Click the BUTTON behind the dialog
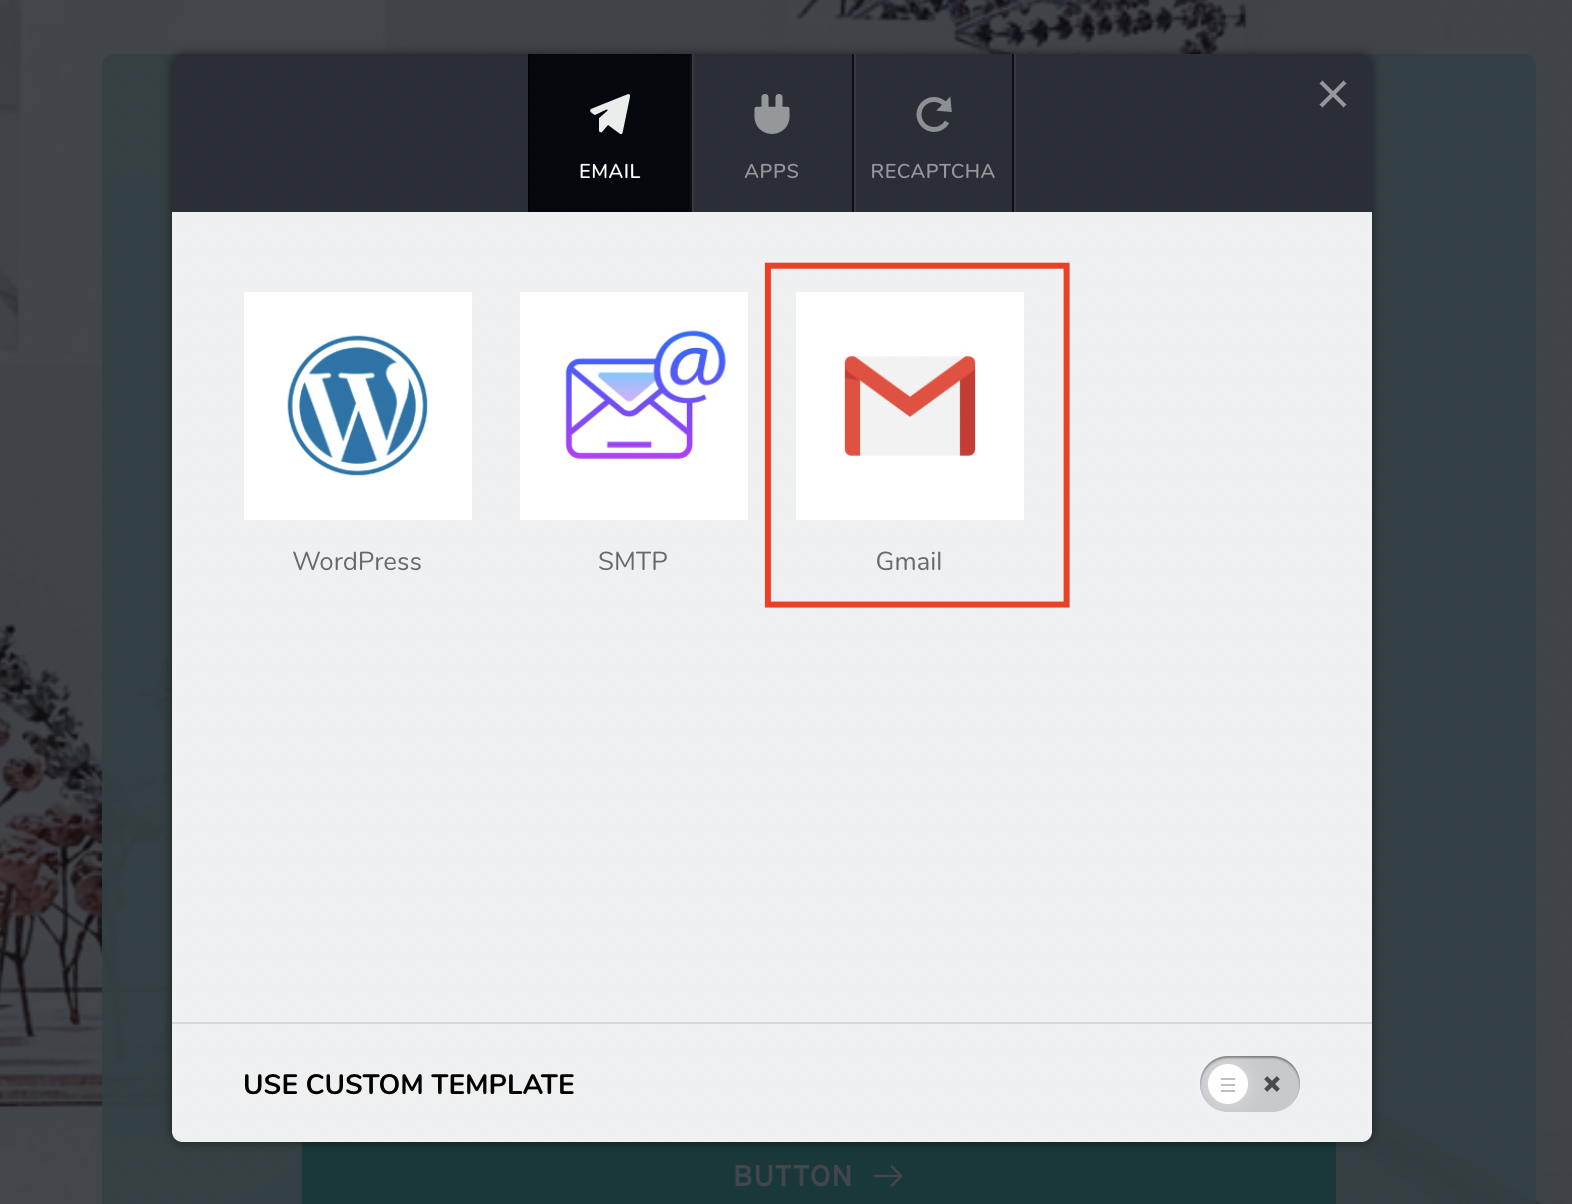 click(x=818, y=1174)
